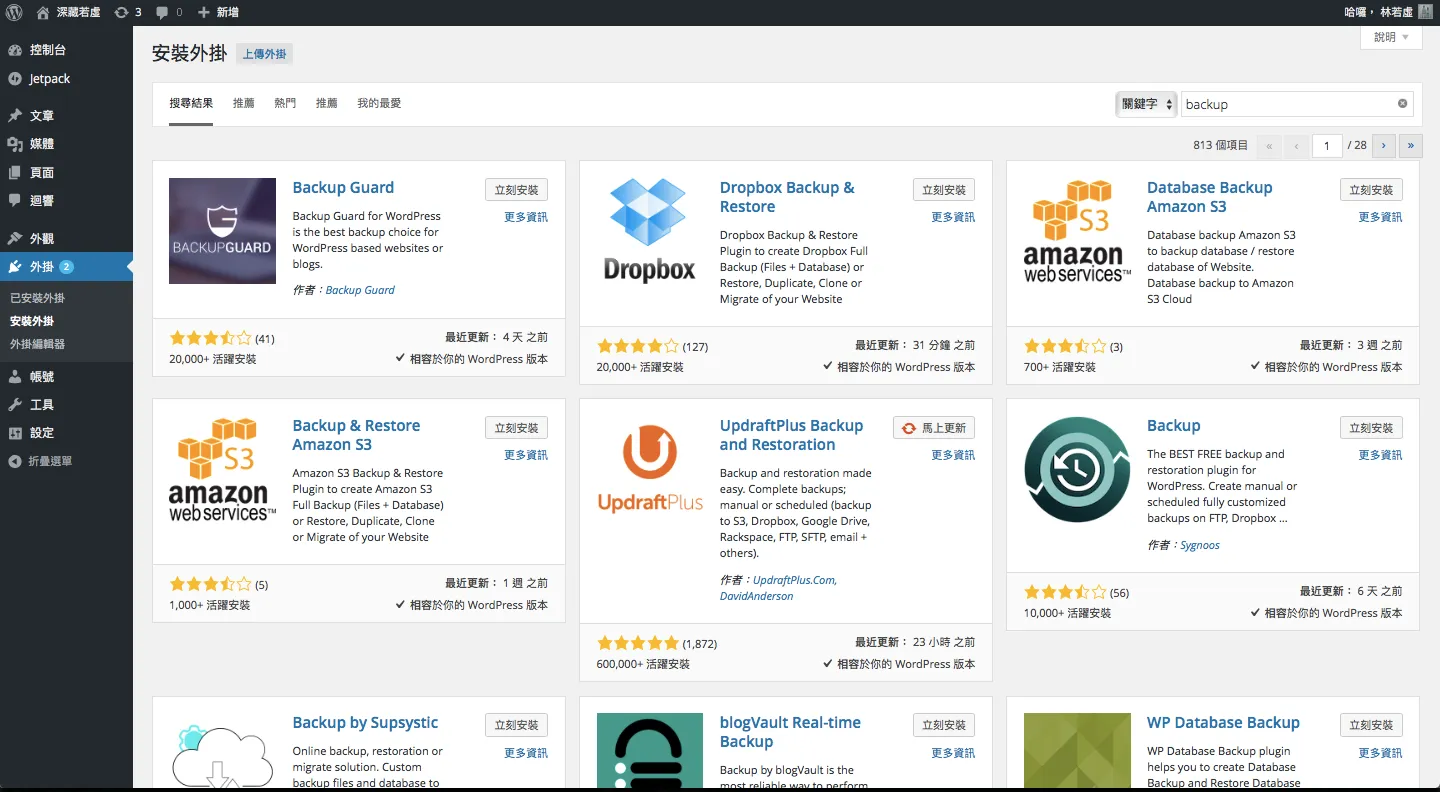Viewport: 1440px width, 792px height.
Task: Click the WordPress logo in admin bar
Action: pyautogui.click(x=14, y=12)
